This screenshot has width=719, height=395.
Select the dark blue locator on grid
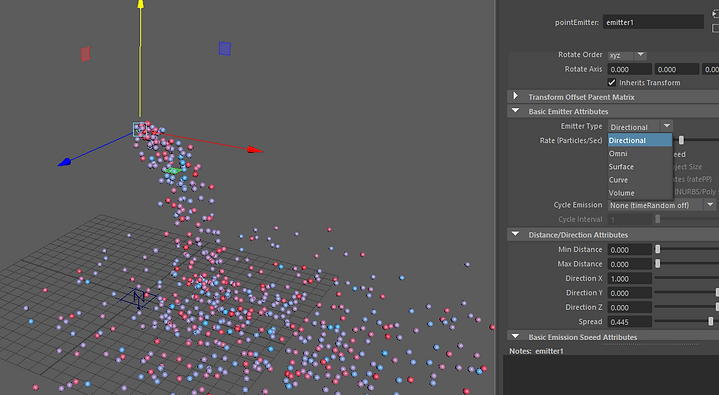(x=138, y=298)
